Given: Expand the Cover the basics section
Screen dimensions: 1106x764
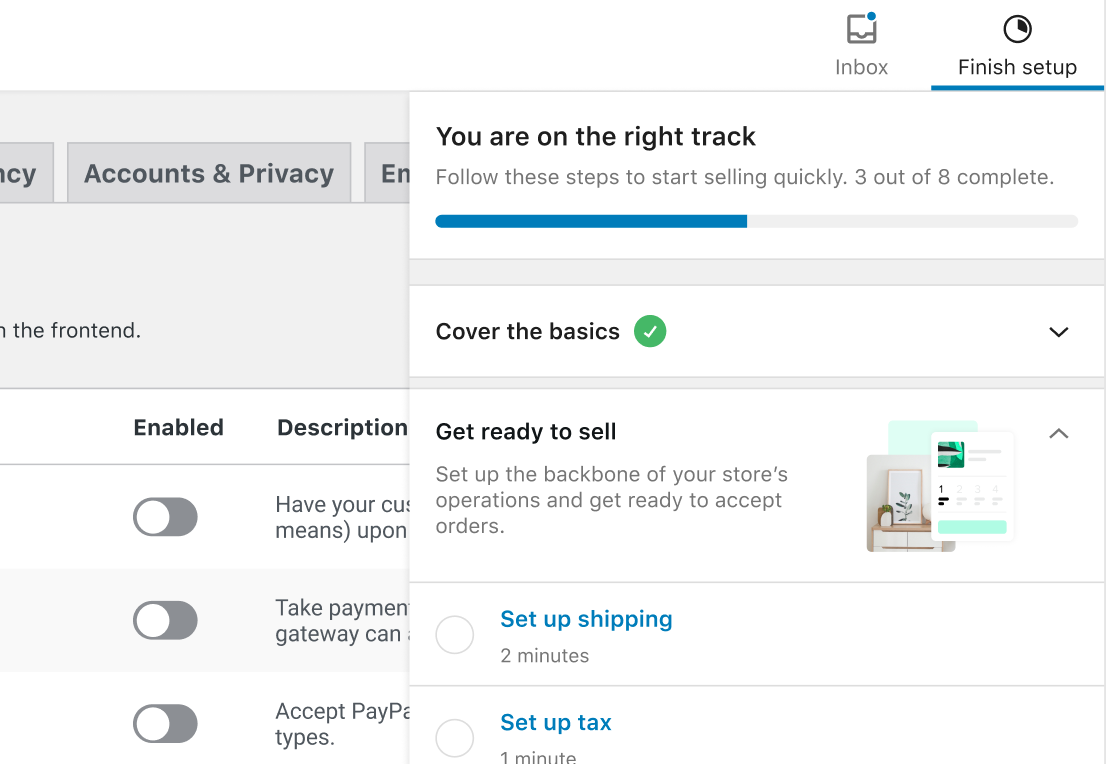Looking at the screenshot, I should tap(1058, 331).
